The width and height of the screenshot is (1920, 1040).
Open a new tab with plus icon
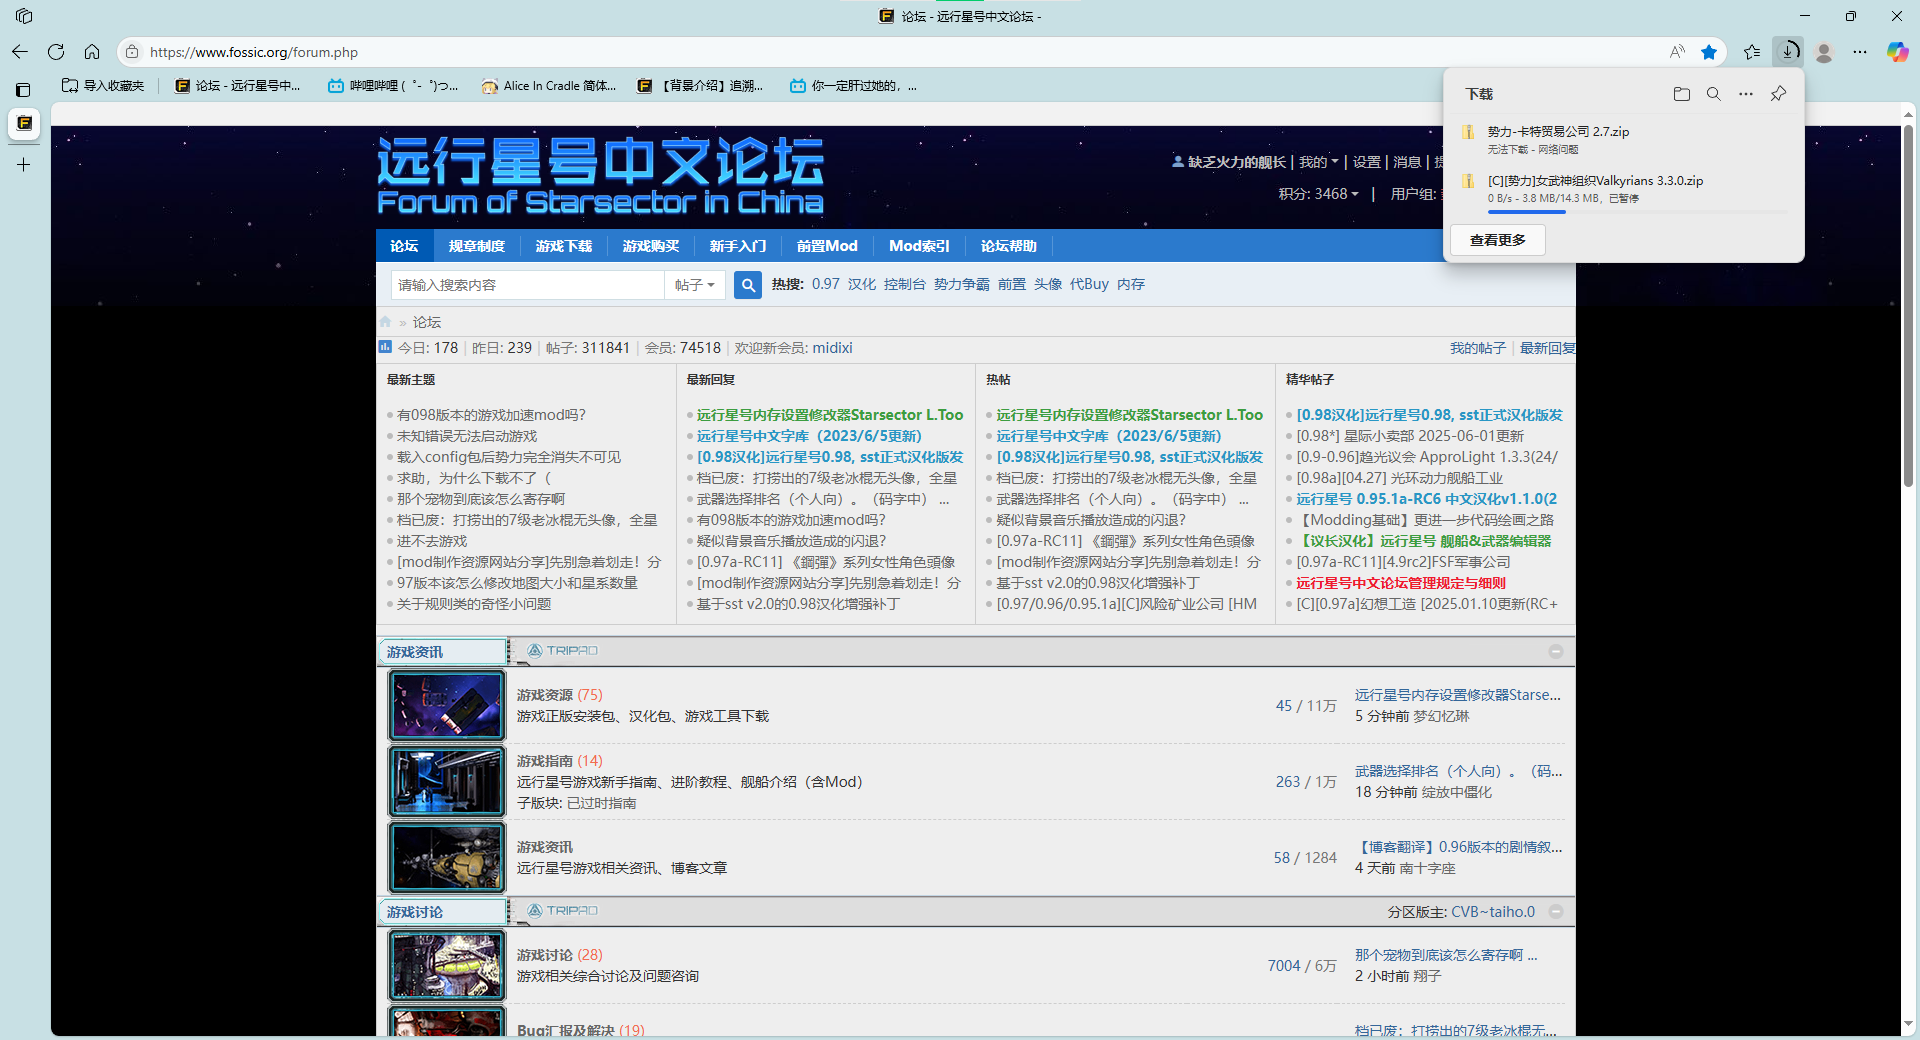click(x=24, y=164)
